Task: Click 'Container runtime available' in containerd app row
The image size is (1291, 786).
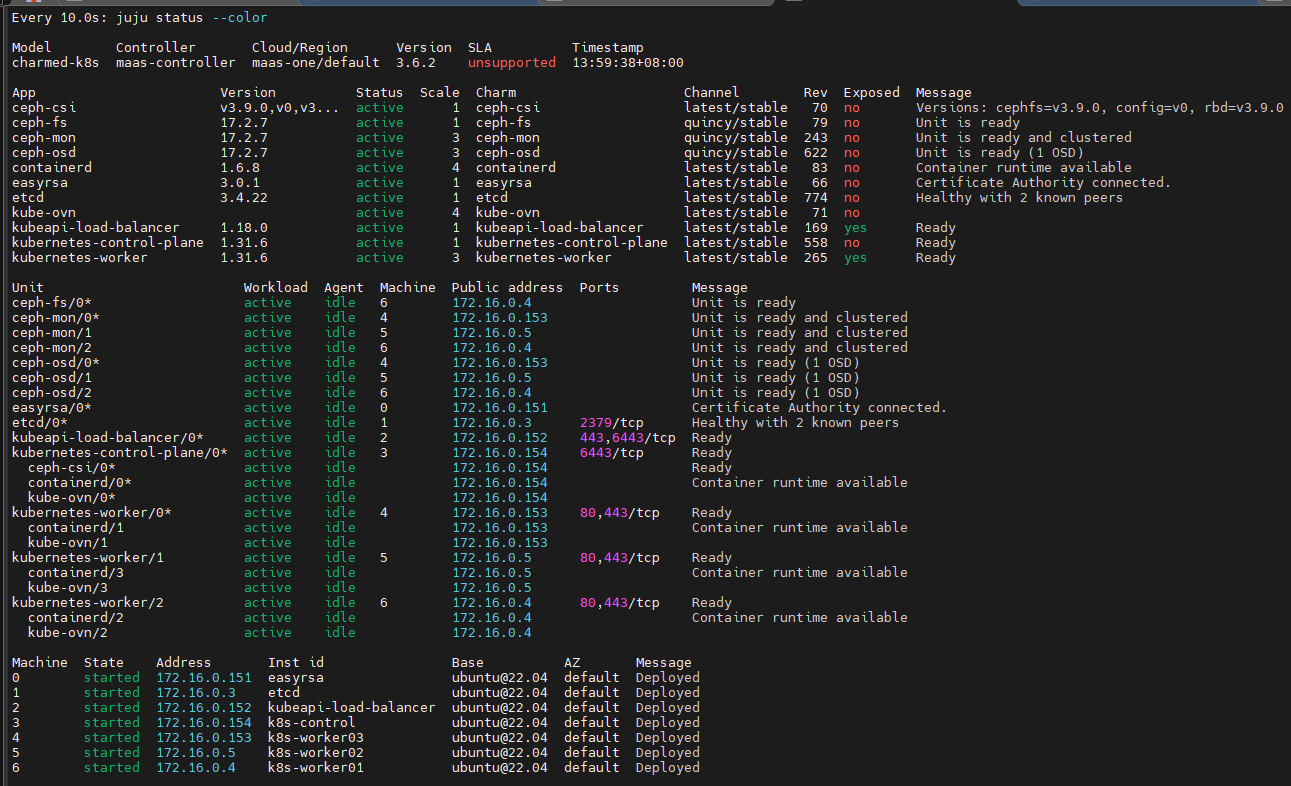Action: pyautogui.click(x=1023, y=168)
